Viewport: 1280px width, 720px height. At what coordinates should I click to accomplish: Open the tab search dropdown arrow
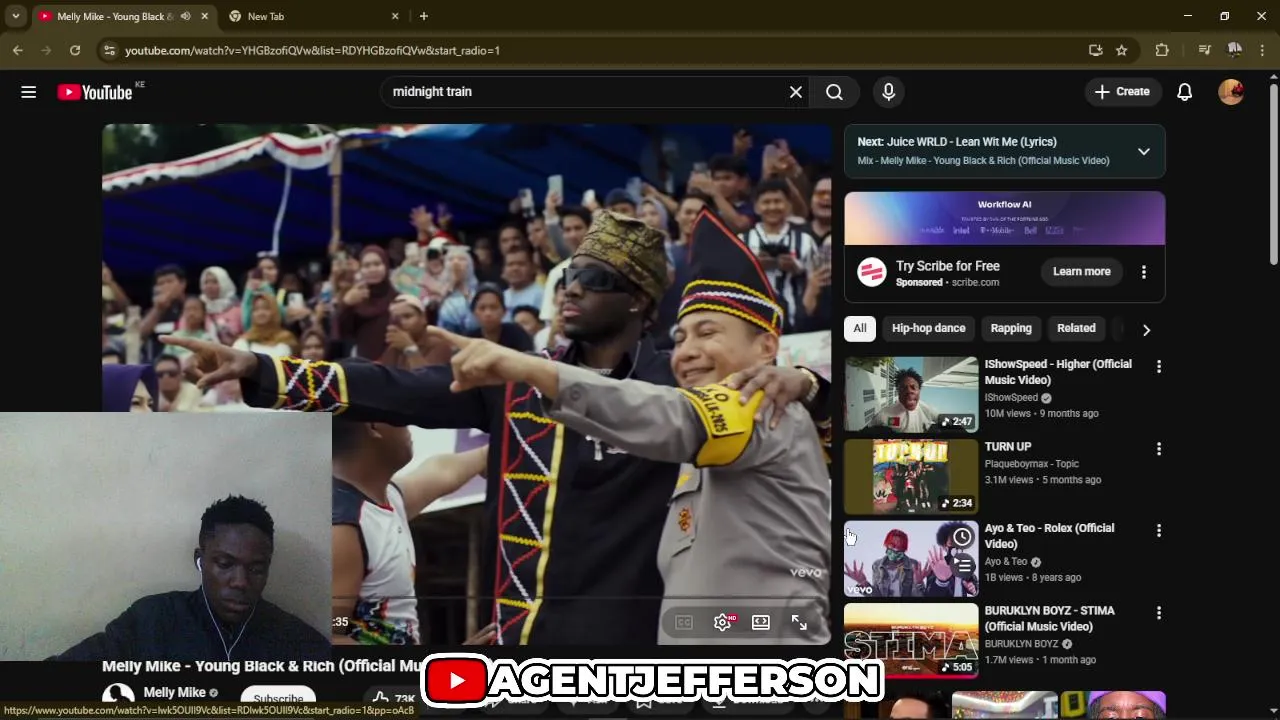coord(15,16)
